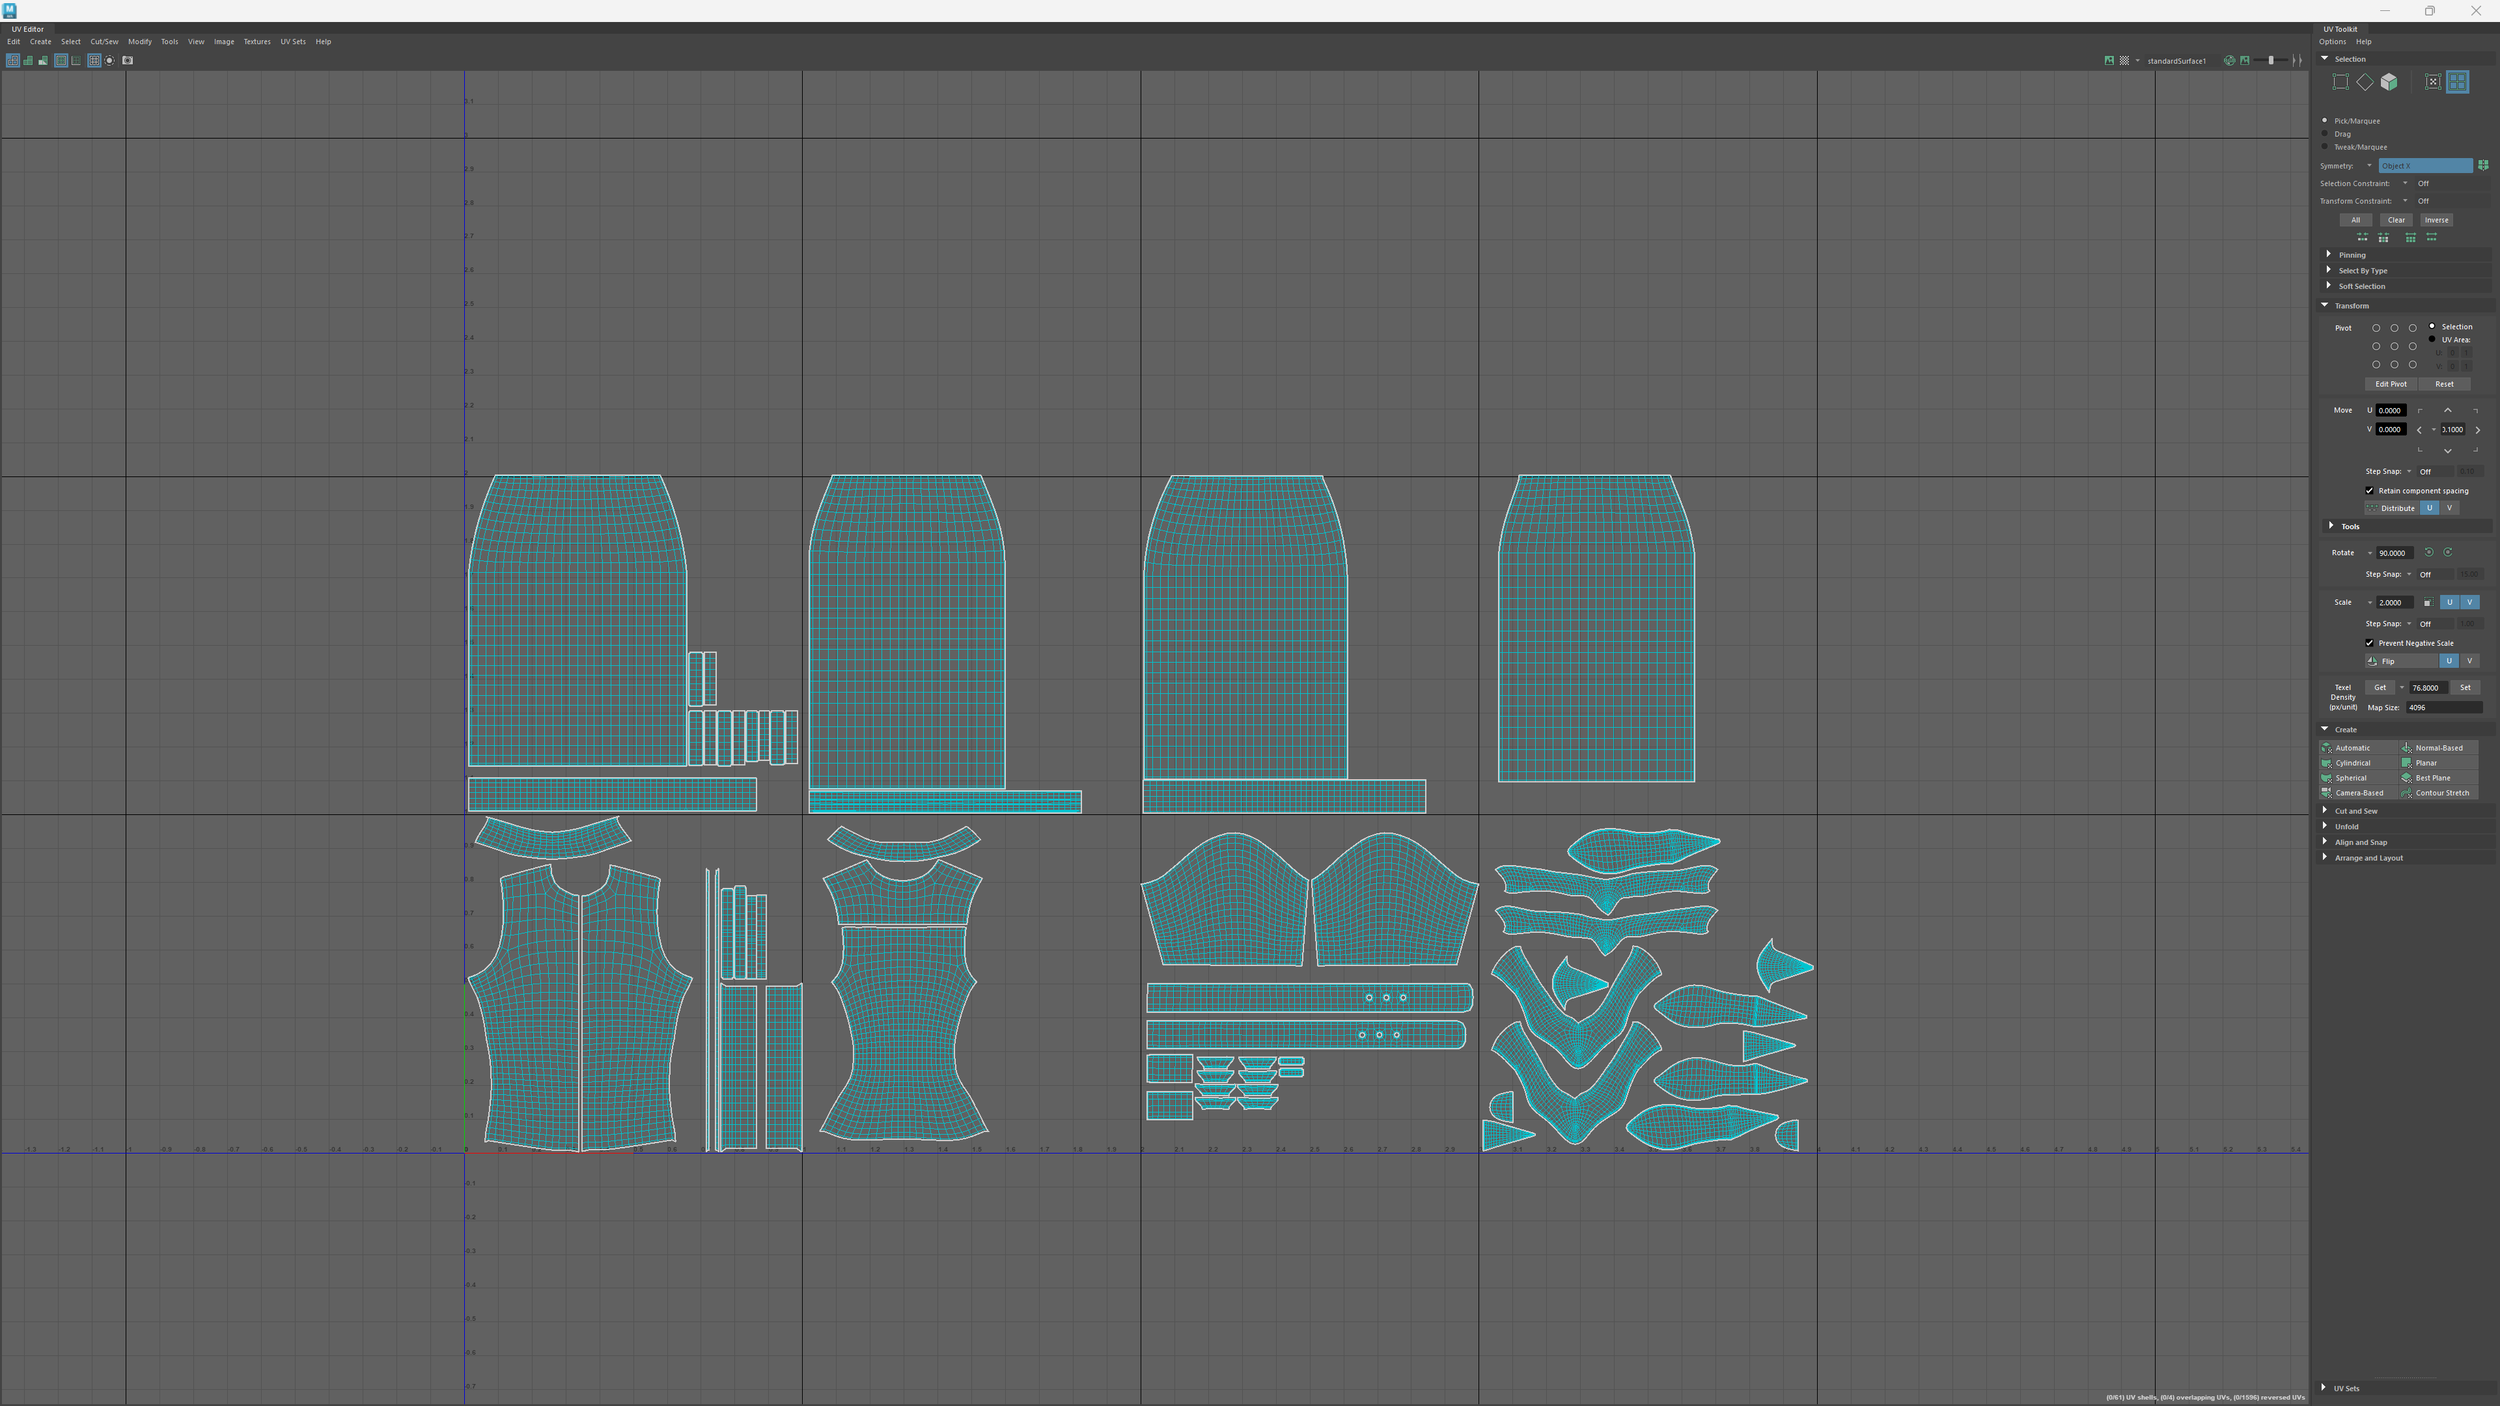Toggle Prevent Negative Scale checkbox
Screen dimensions: 2500x1406
pyautogui.click(x=2369, y=643)
